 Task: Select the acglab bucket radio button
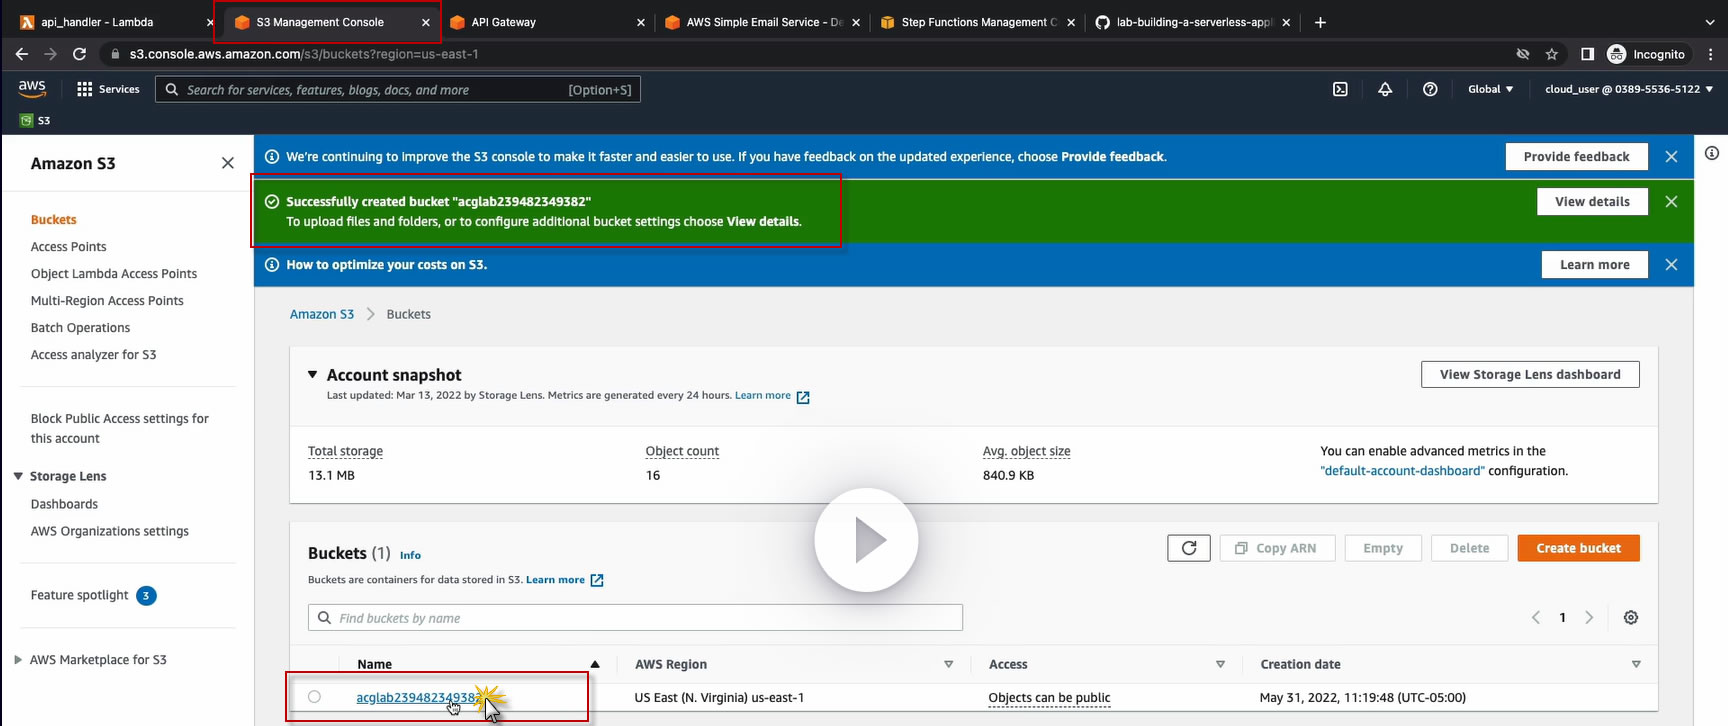[314, 697]
